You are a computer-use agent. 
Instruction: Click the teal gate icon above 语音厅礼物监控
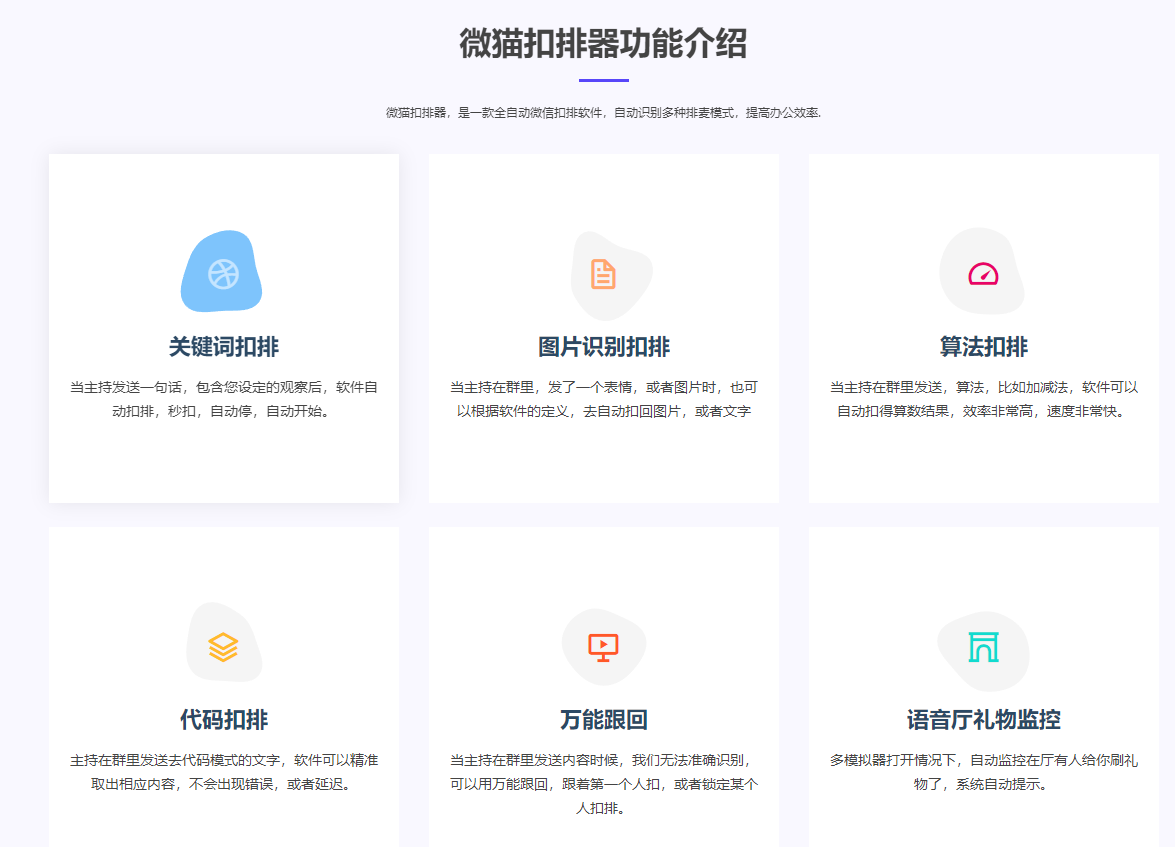(x=983, y=648)
